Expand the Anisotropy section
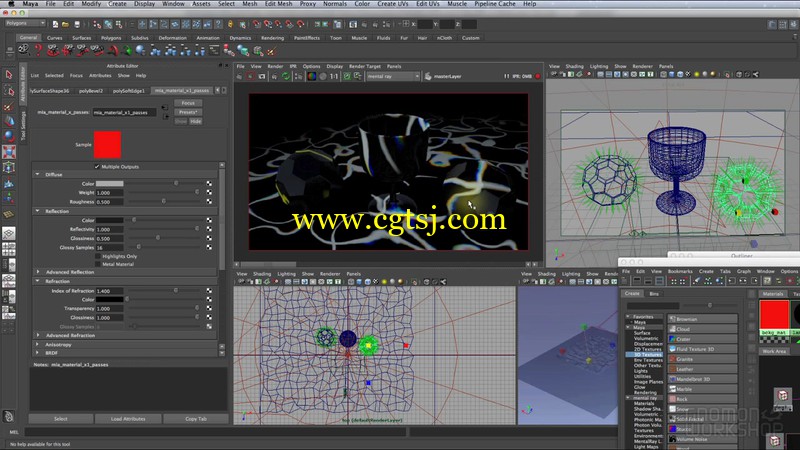The height and width of the screenshot is (450, 800). pos(37,344)
